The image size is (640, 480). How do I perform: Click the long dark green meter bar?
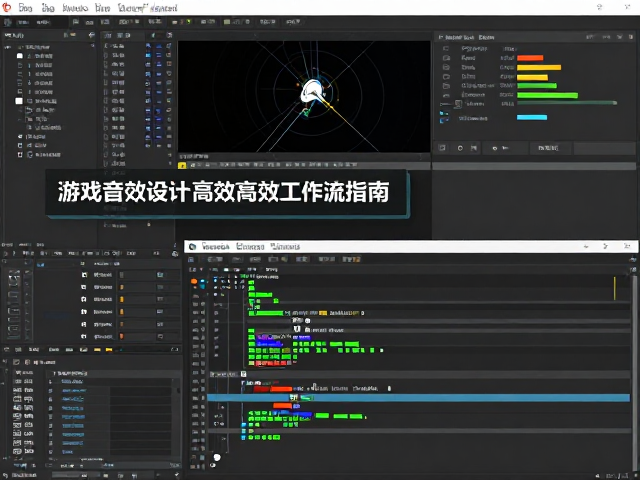click(567, 103)
